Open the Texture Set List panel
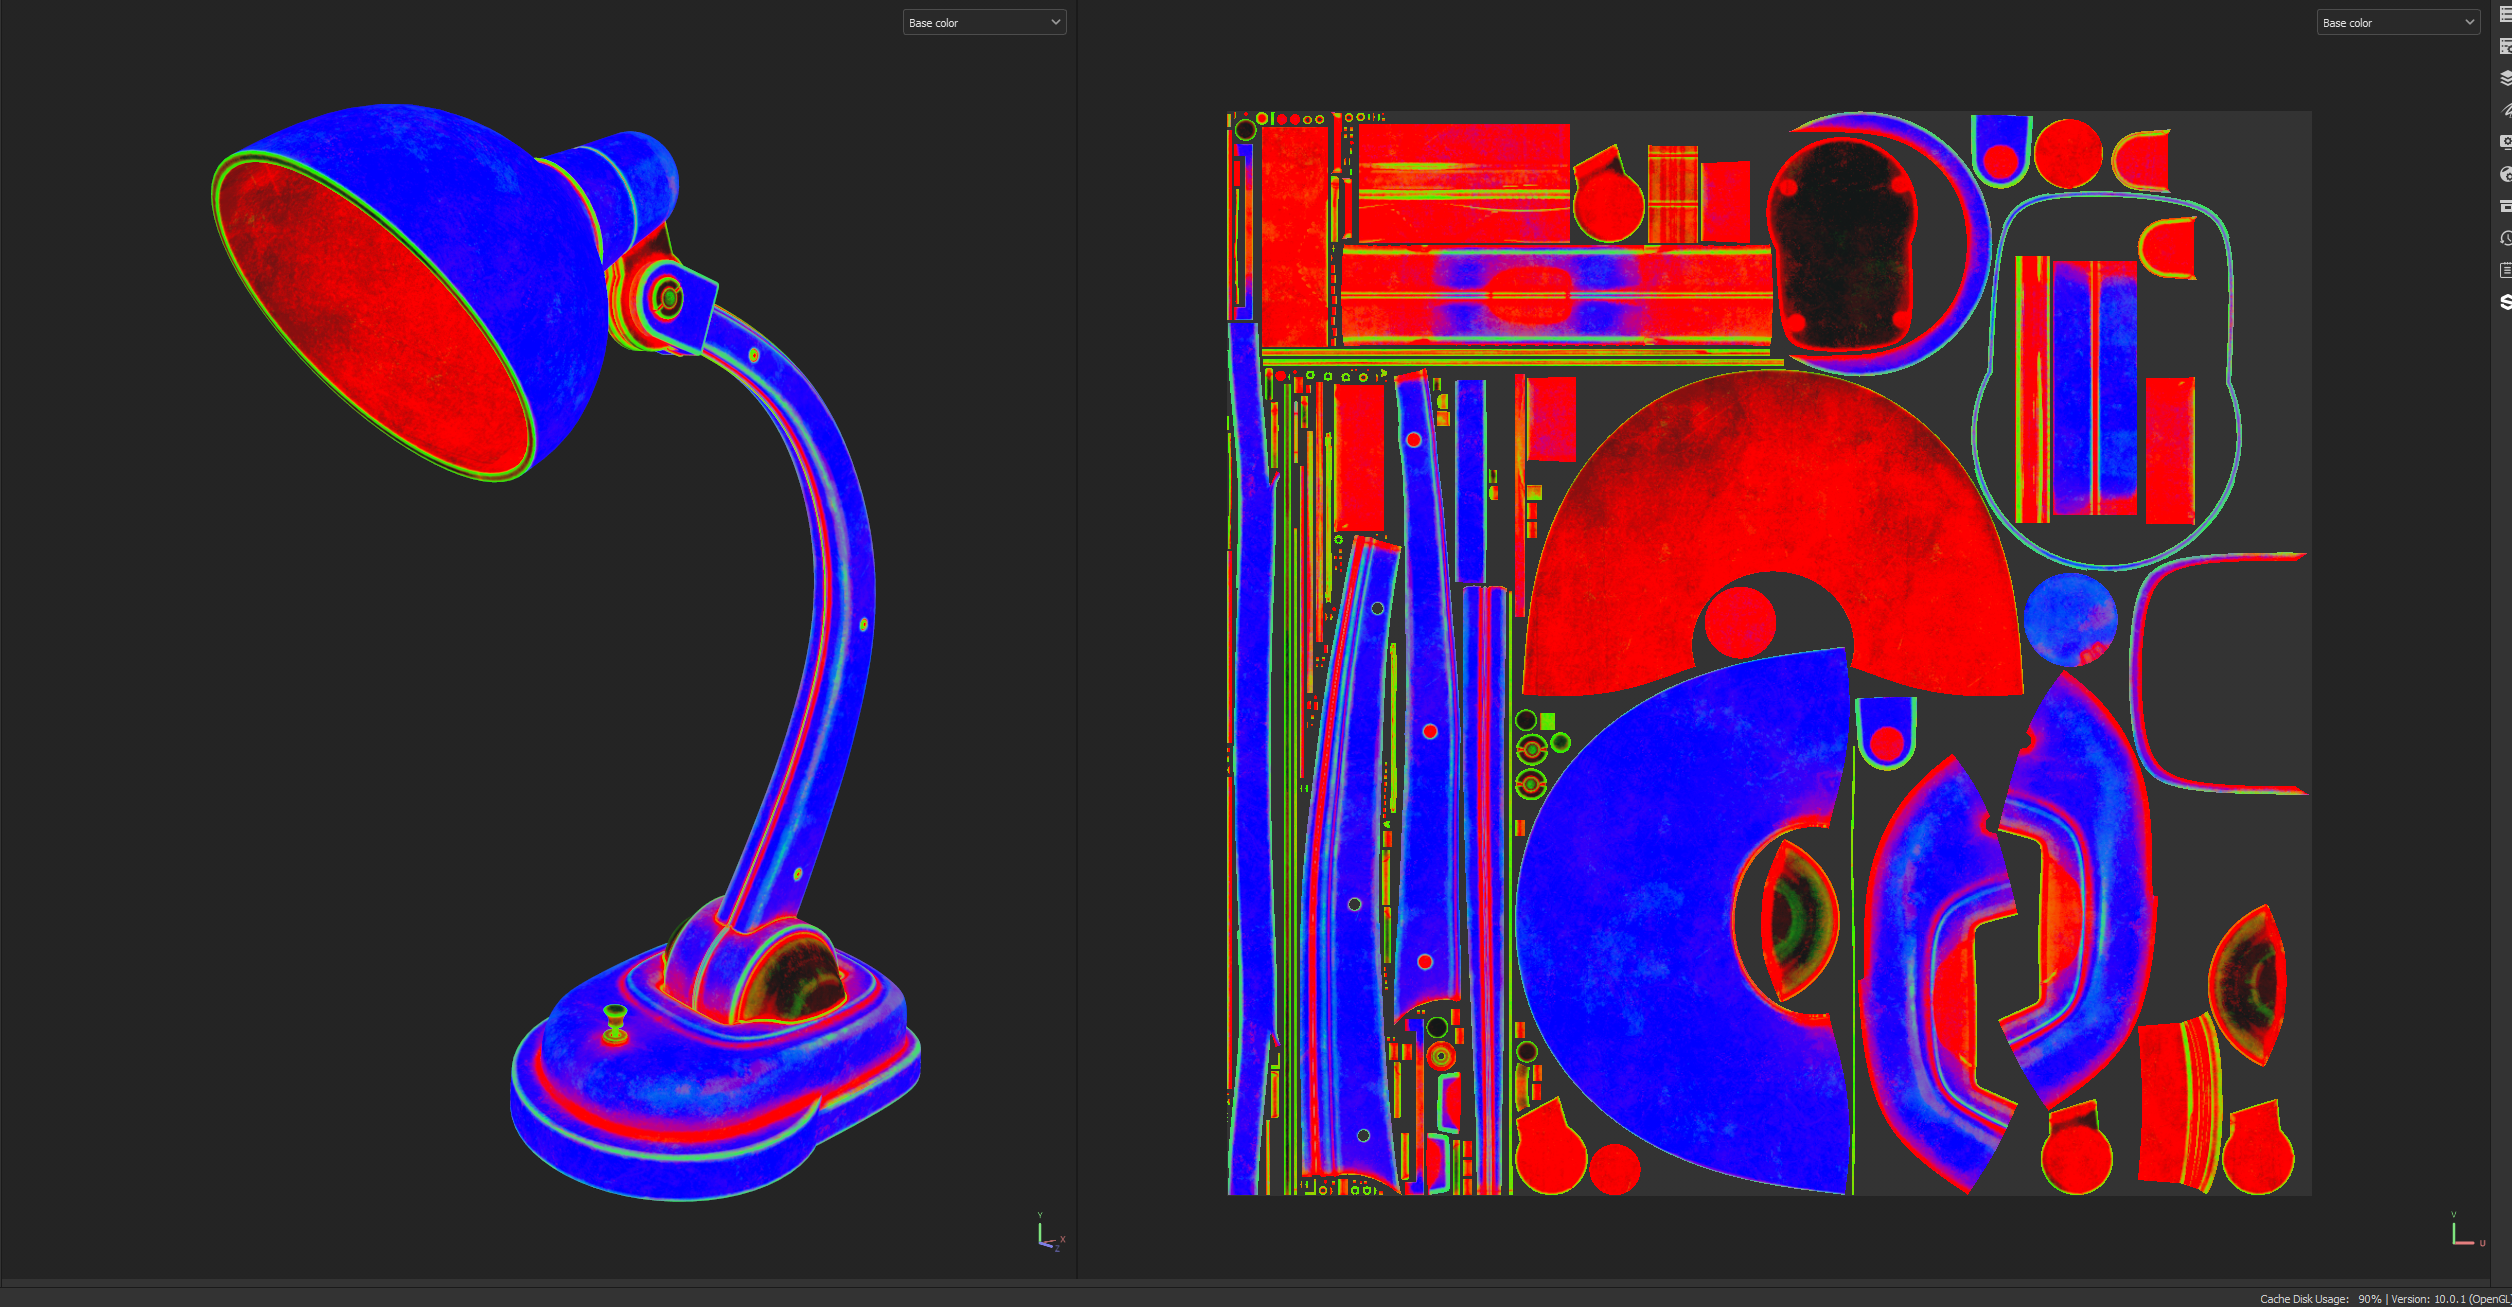This screenshot has width=2512, height=1307. pos(2505,15)
